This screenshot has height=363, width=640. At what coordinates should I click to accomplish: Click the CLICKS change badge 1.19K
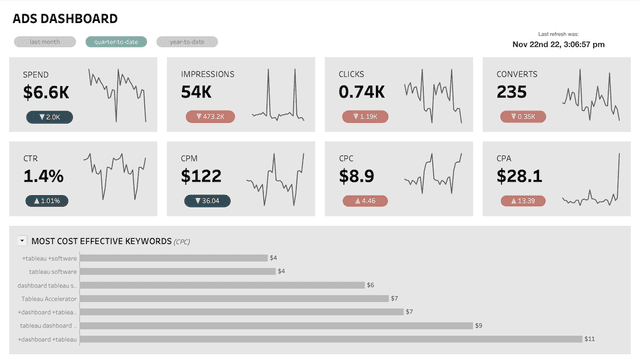click(365, 117)
